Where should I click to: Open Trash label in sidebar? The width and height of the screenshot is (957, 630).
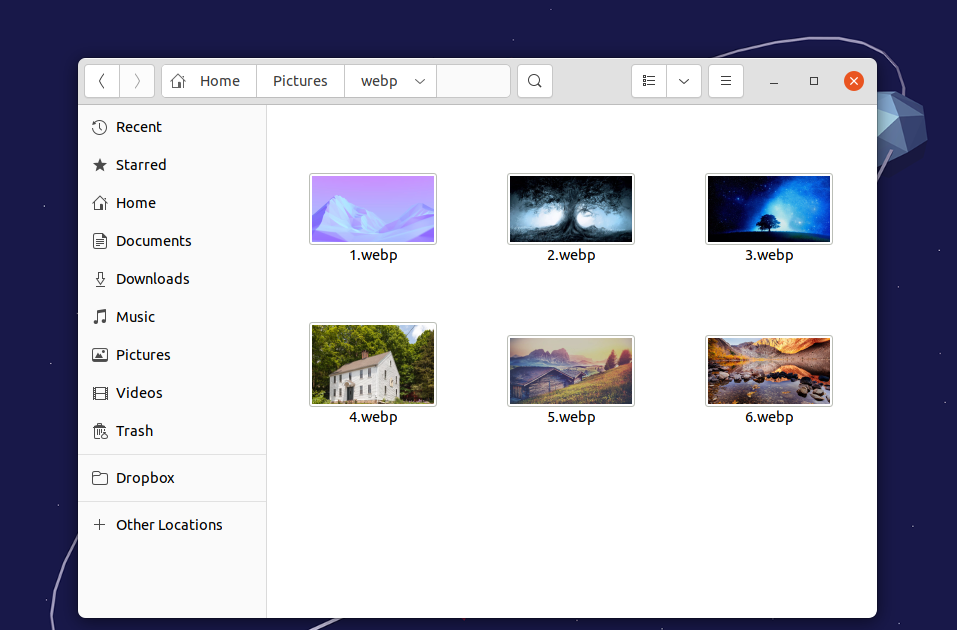click(134, 431)
